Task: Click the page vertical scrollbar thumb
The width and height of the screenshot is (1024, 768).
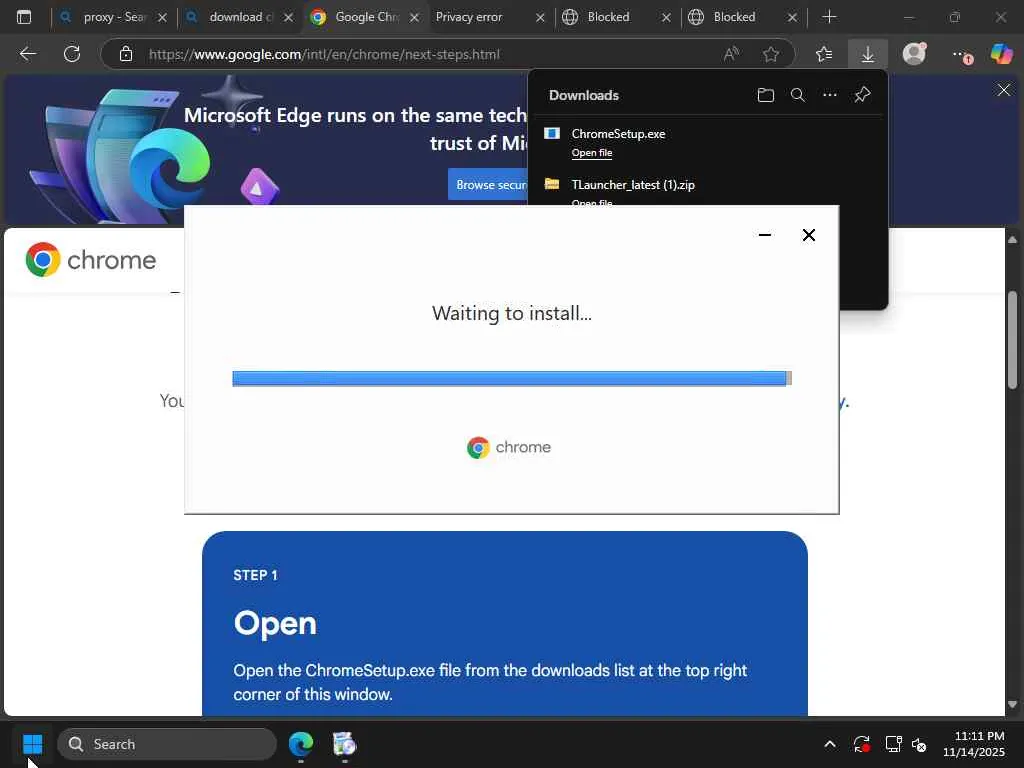Action: 1012,340
